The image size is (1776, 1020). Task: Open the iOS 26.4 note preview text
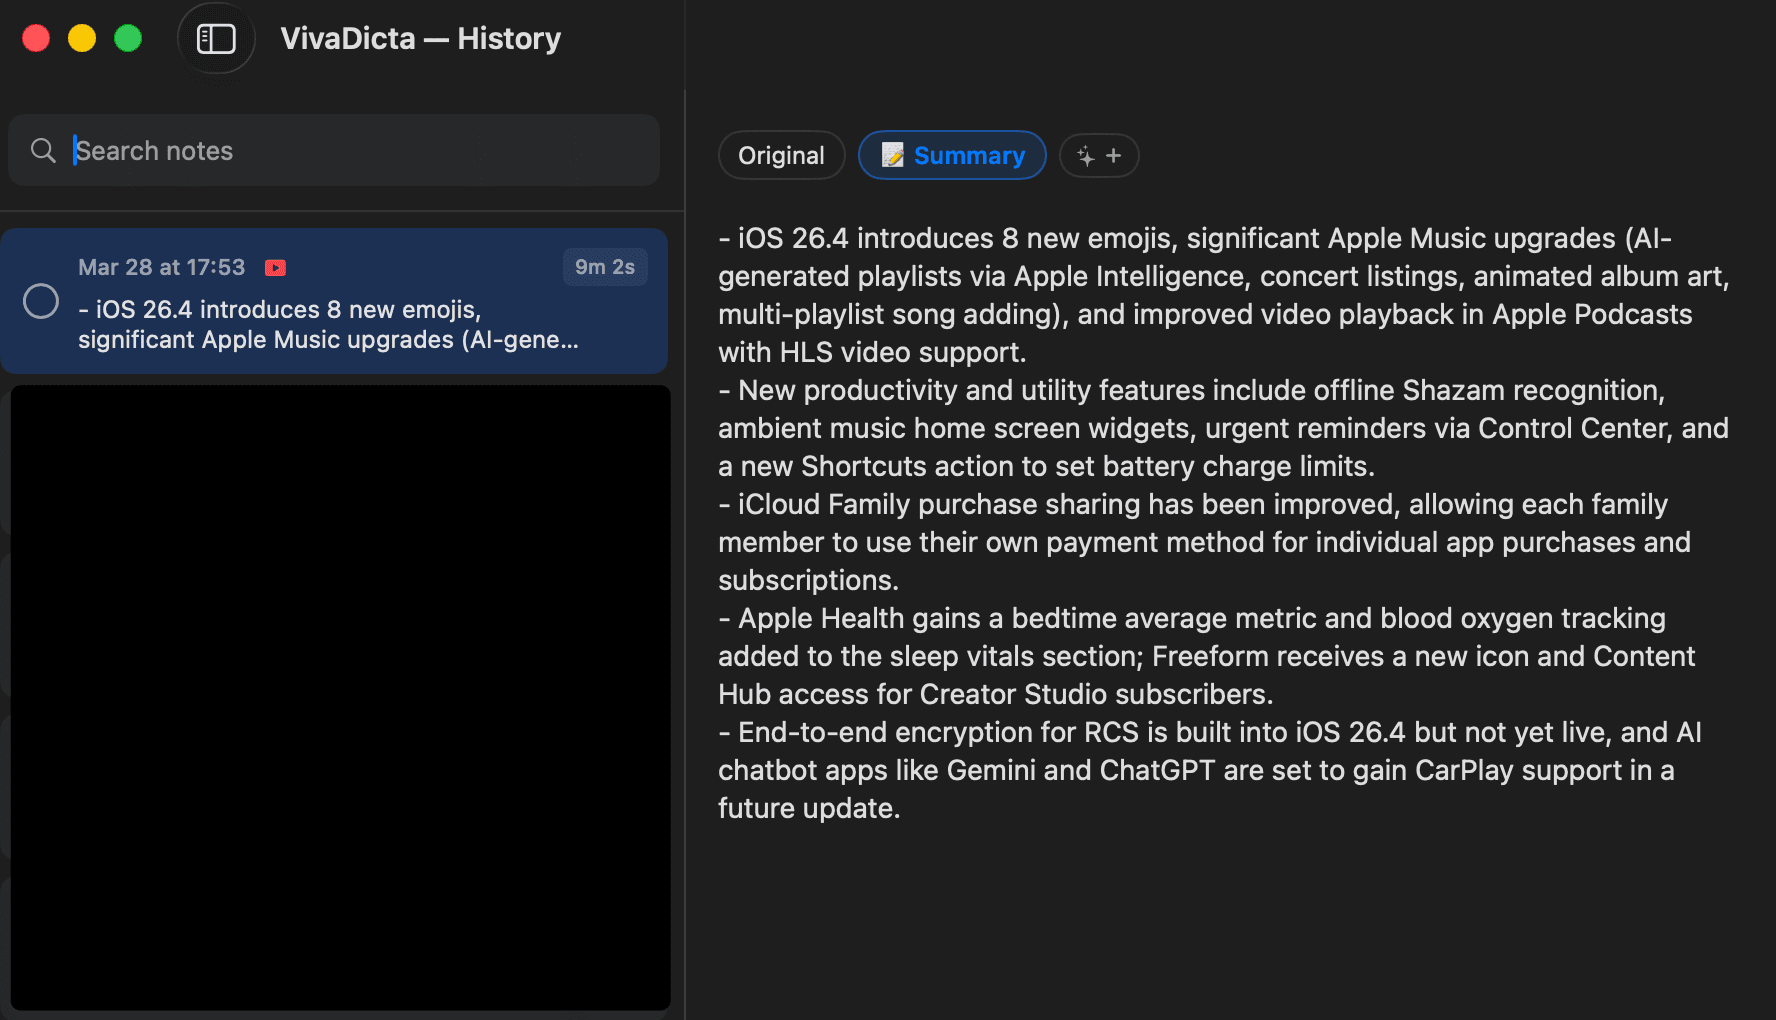(328, 325)
